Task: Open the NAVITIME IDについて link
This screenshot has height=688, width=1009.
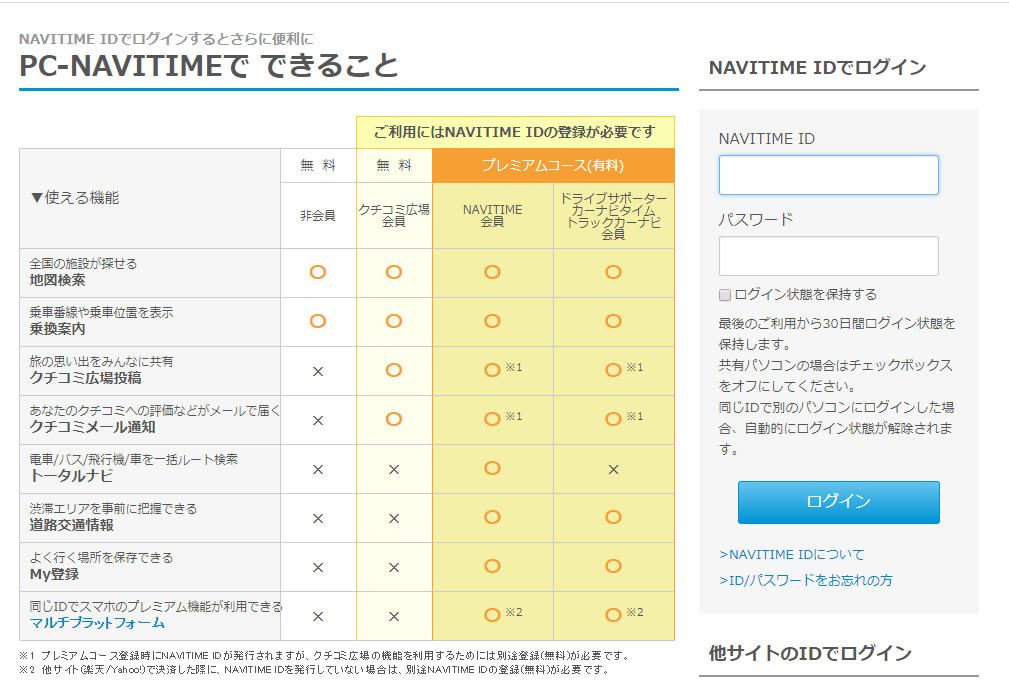Action: (791, 554)
